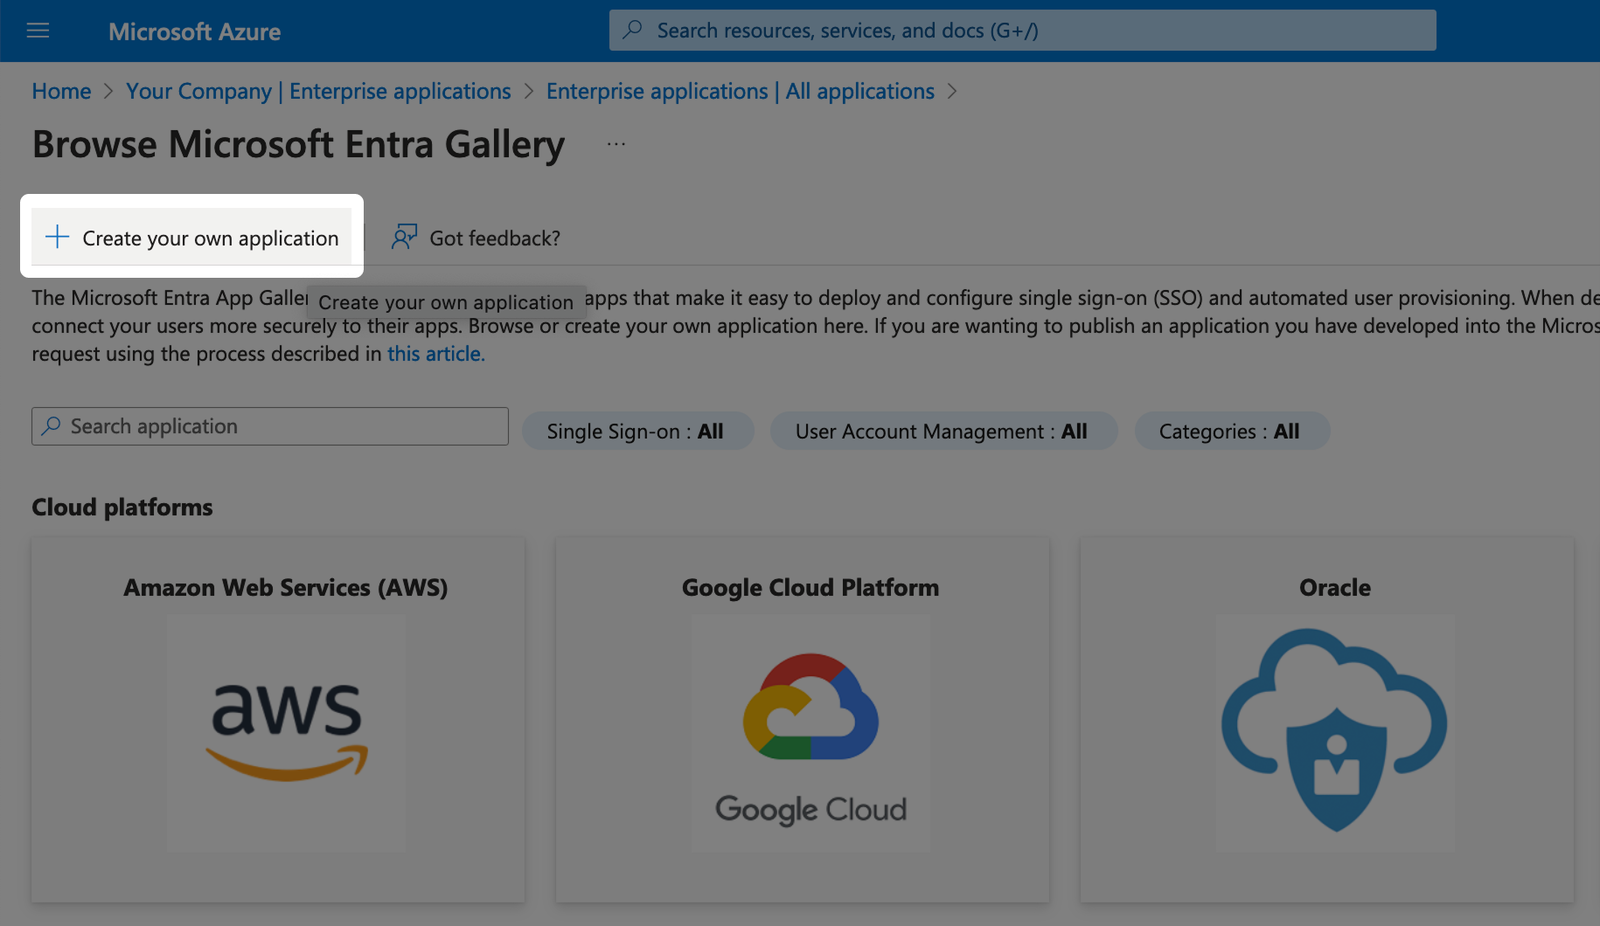Open Enterprise applications All applications breadcrumb
The width and height of the screenshot is (1600, 926).
pos(740,91)
